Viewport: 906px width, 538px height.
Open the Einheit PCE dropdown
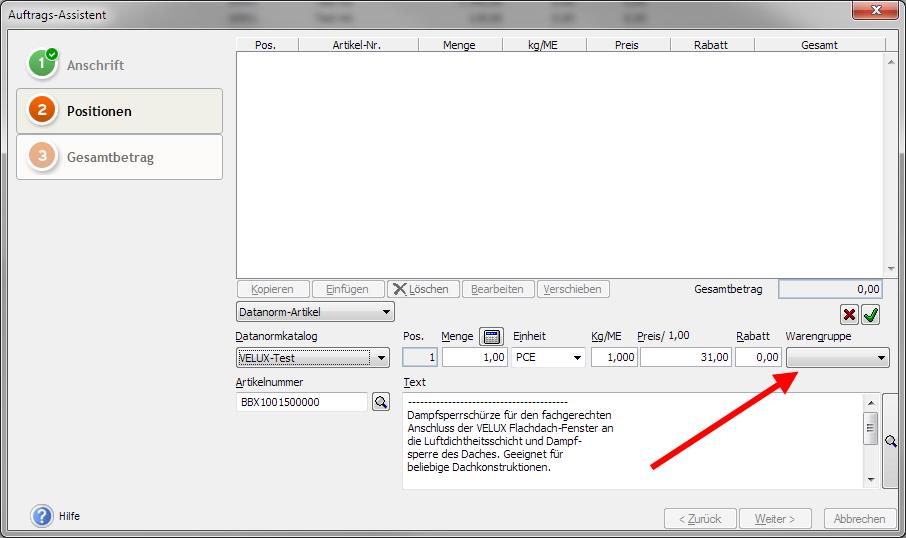(548, 357)
